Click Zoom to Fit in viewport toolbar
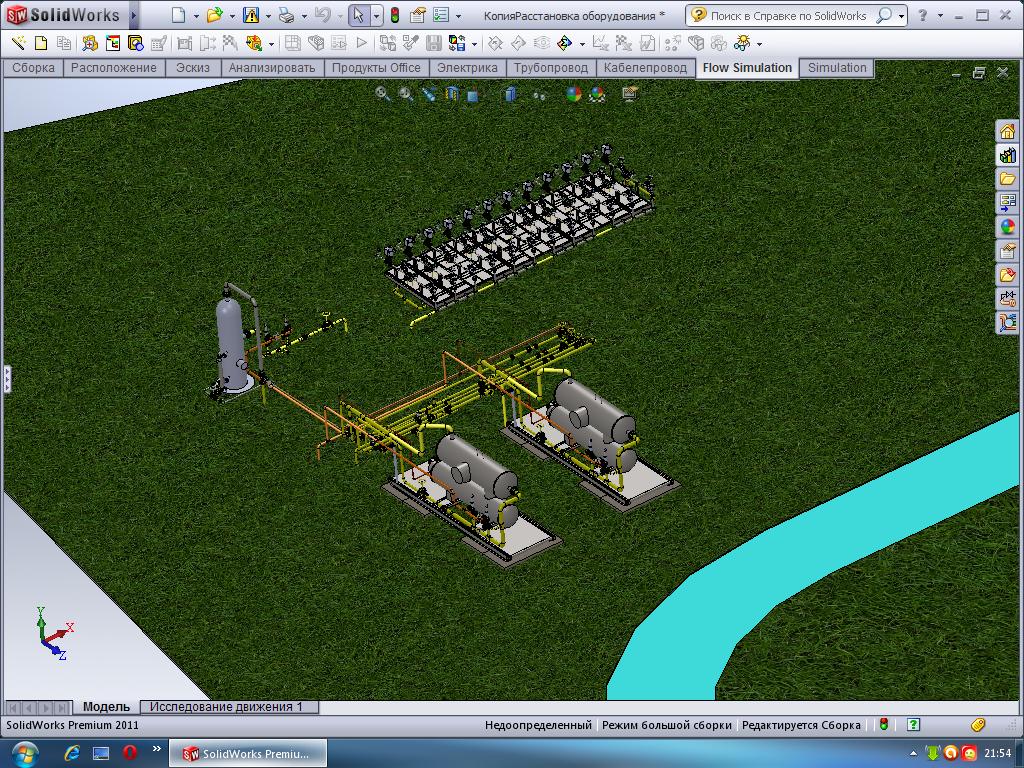The width and height of the screenshot is (1024, 768). pos(383,94)
